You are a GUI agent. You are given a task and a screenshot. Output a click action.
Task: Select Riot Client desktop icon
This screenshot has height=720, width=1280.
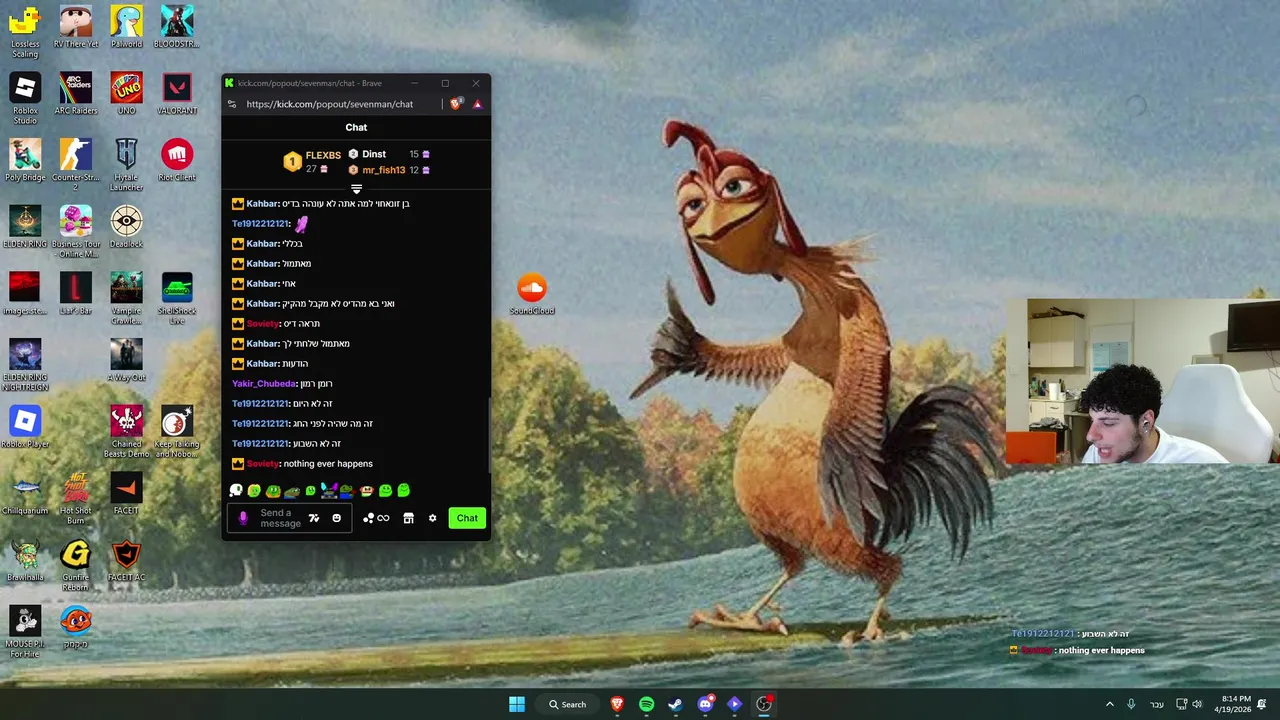tap(177, 160)
